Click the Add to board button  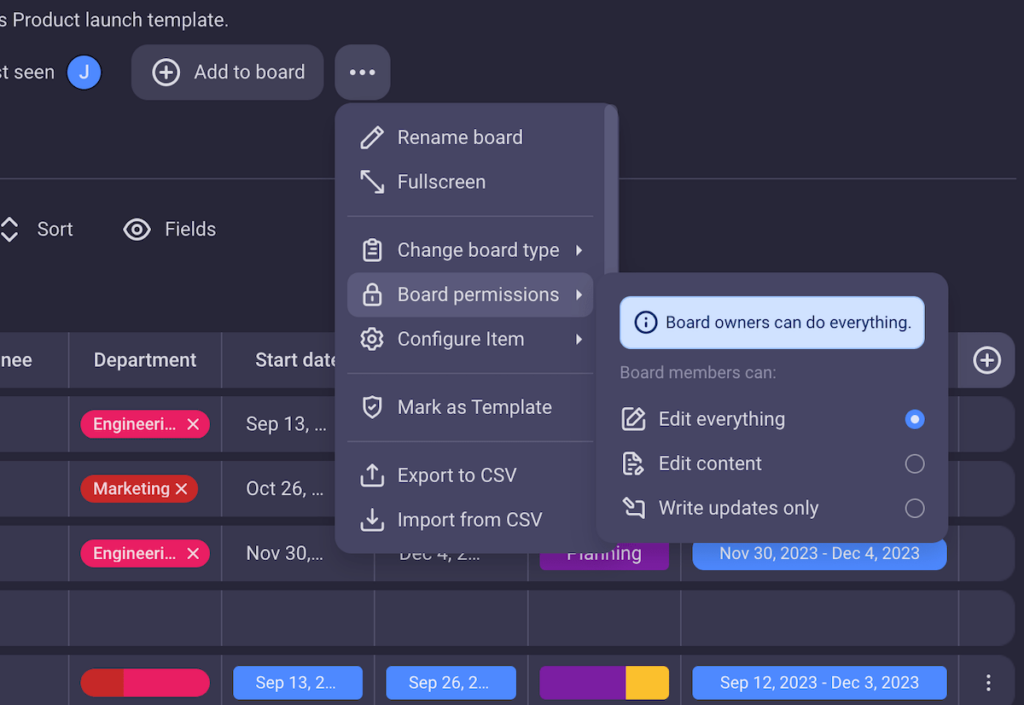click(227, 72)
